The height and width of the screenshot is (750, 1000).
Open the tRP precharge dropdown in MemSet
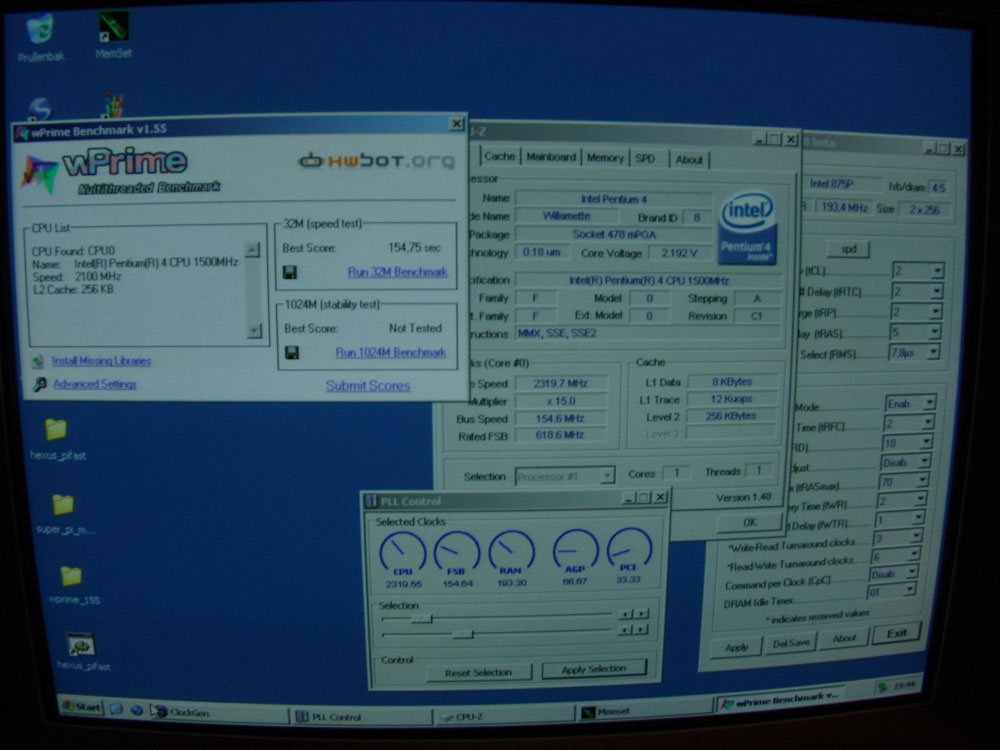(915, 312)
